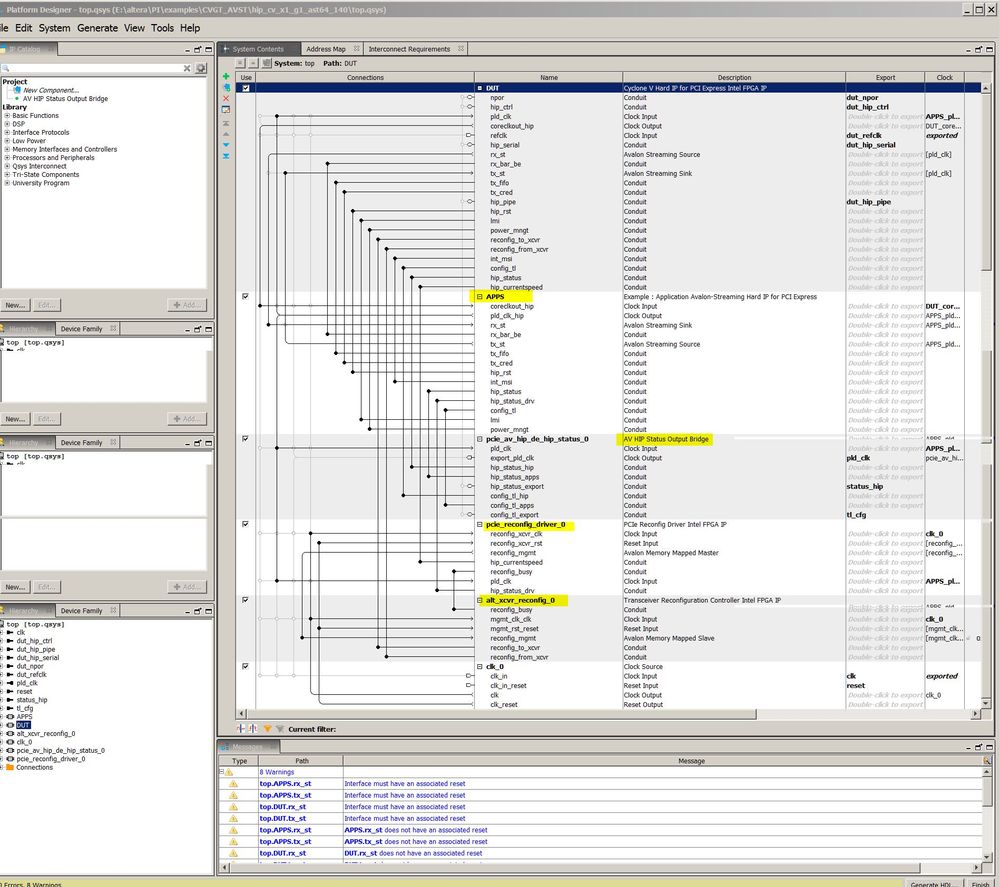Collapse the APPS component row
This screenshot has height=887, width=999.
pos(480,297)
